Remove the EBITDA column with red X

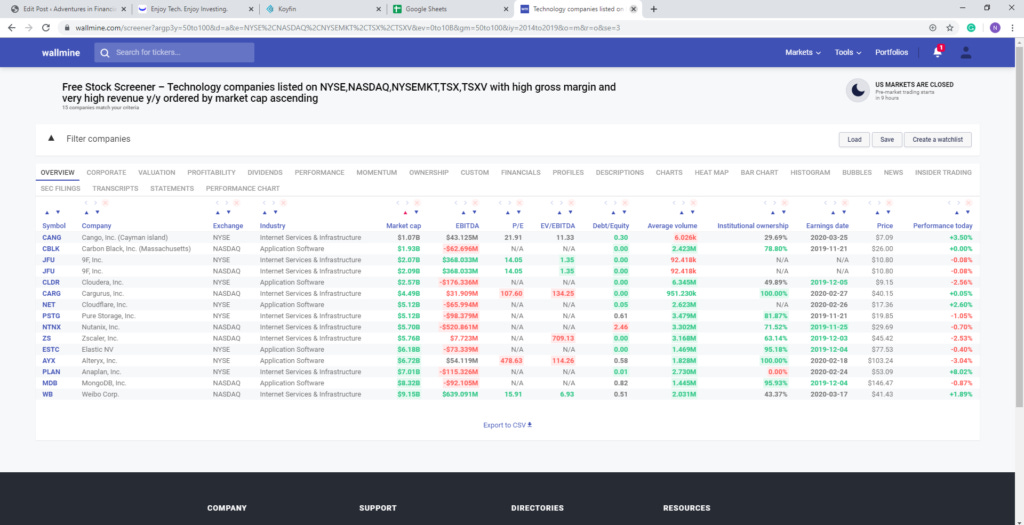point(475,202)
